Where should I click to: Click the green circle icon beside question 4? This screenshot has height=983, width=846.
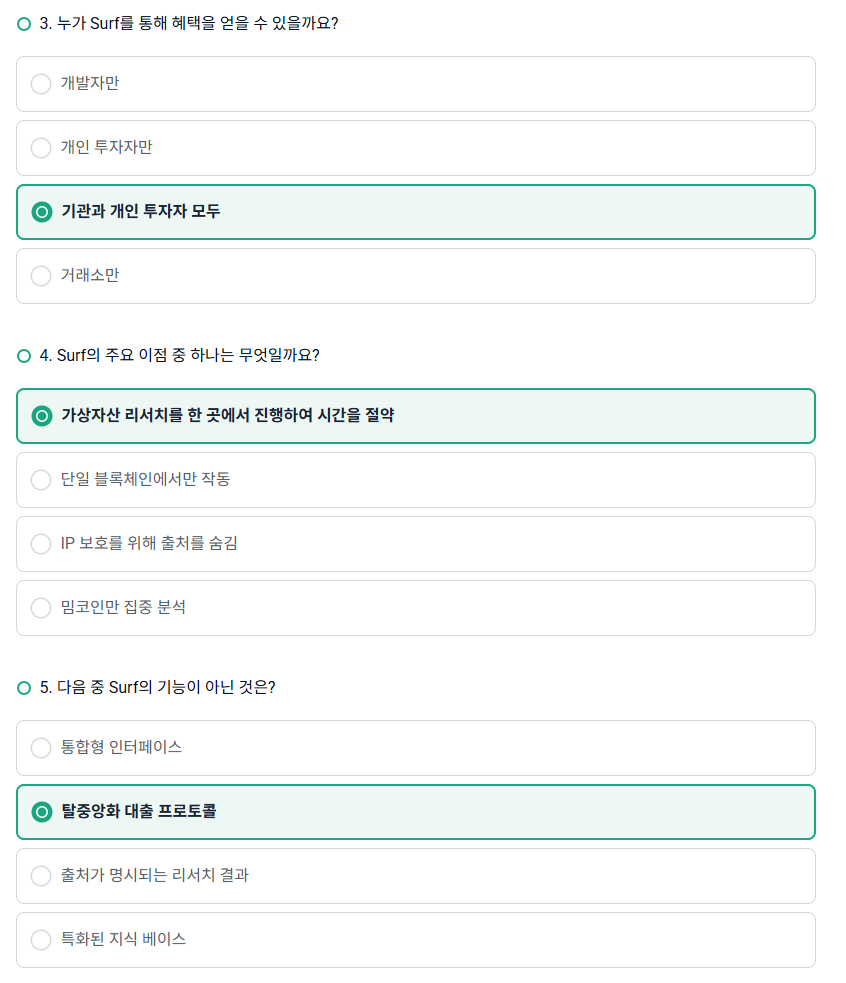[24, 356]
